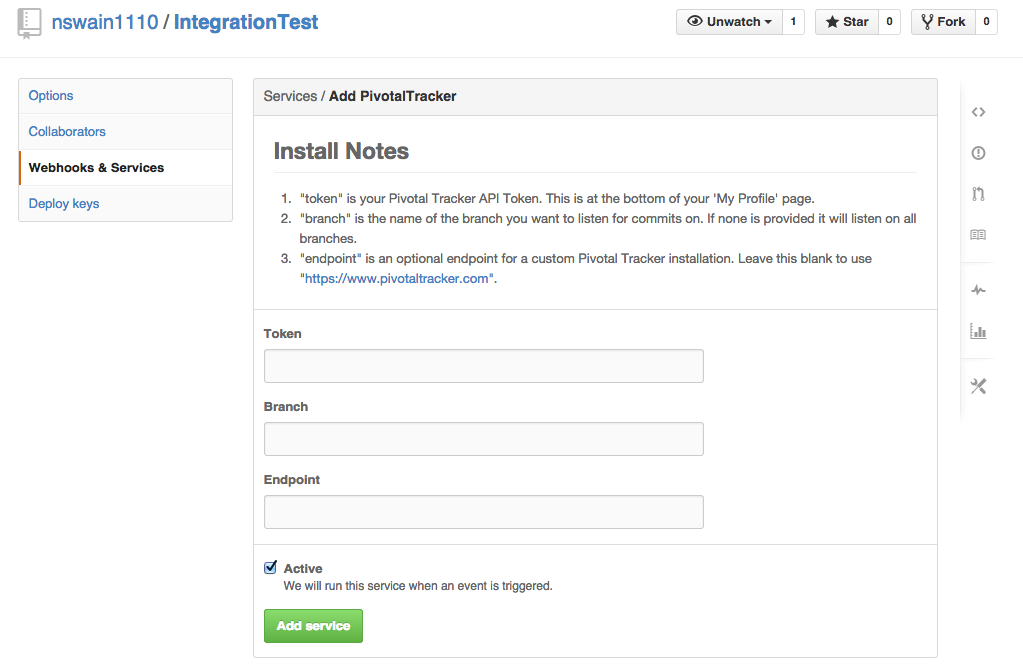Image resolution: width=1023 pixels, height=665 pixels.
Task: Focus the Token input field
Action: pos(483,366)
